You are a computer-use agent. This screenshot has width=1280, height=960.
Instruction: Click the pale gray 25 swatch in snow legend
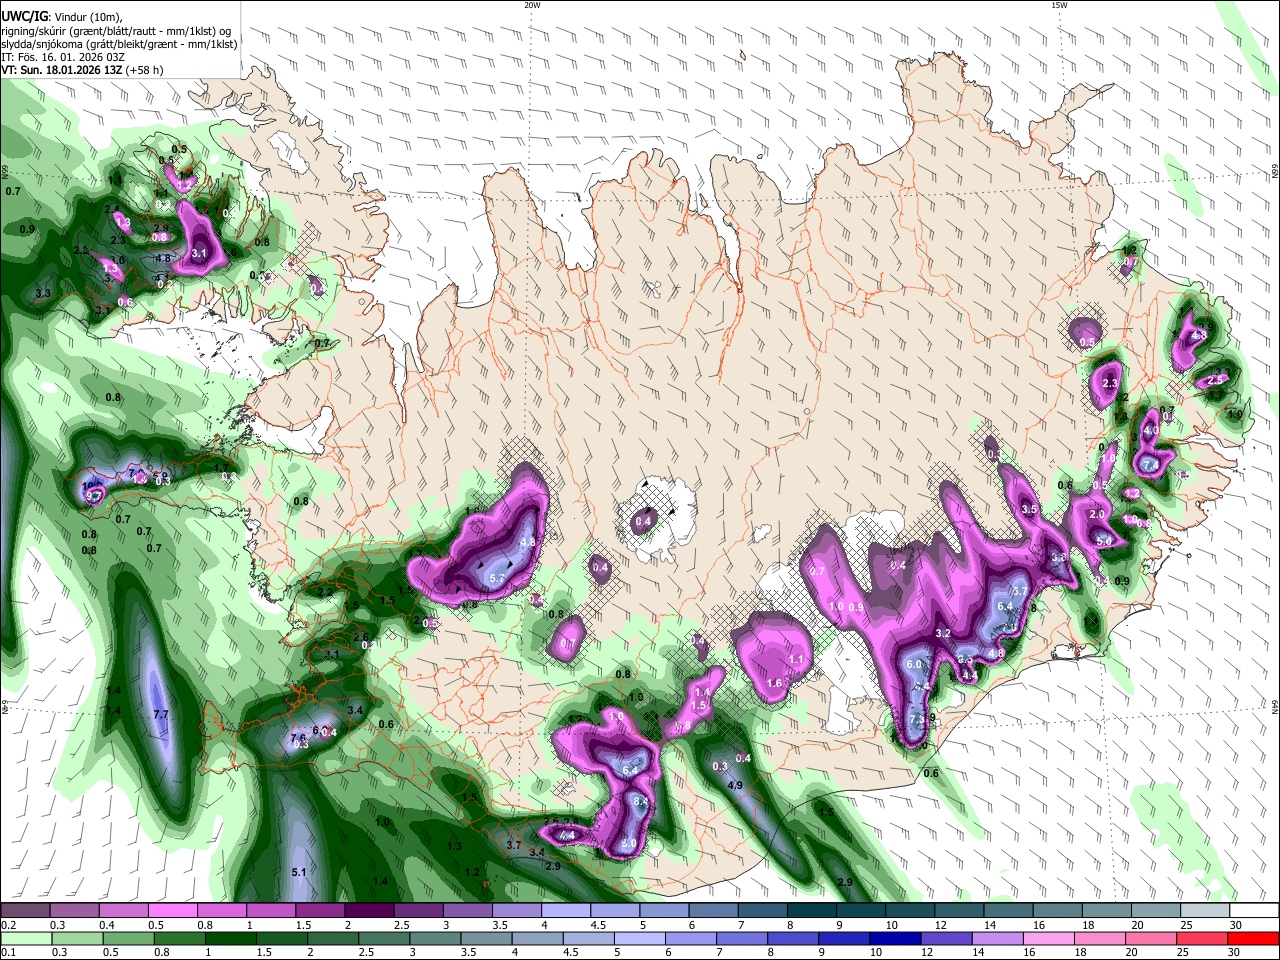(x=1203, y=910)
